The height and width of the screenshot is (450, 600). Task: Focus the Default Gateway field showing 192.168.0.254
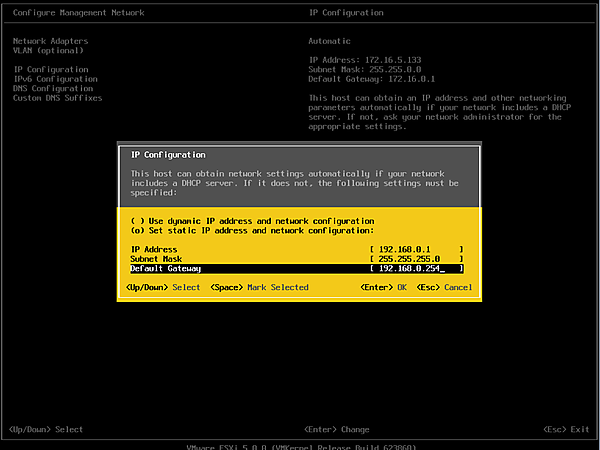pyautogui.click(x=416, y=268)
